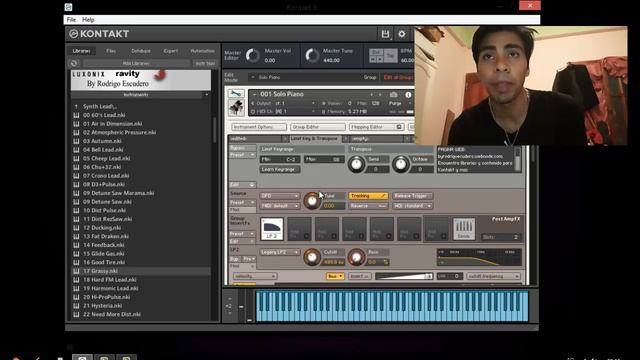Toggle the LP2 Byp bypass button

coord(234,259)
